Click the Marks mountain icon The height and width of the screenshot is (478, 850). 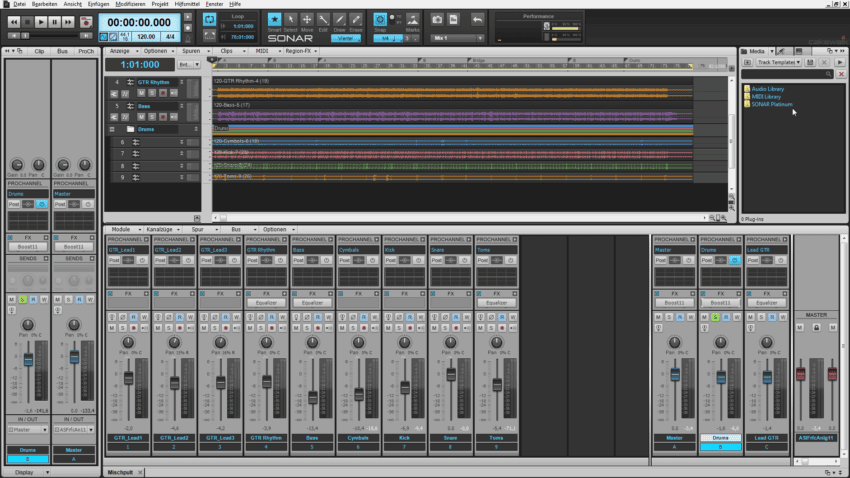(413, 20)
